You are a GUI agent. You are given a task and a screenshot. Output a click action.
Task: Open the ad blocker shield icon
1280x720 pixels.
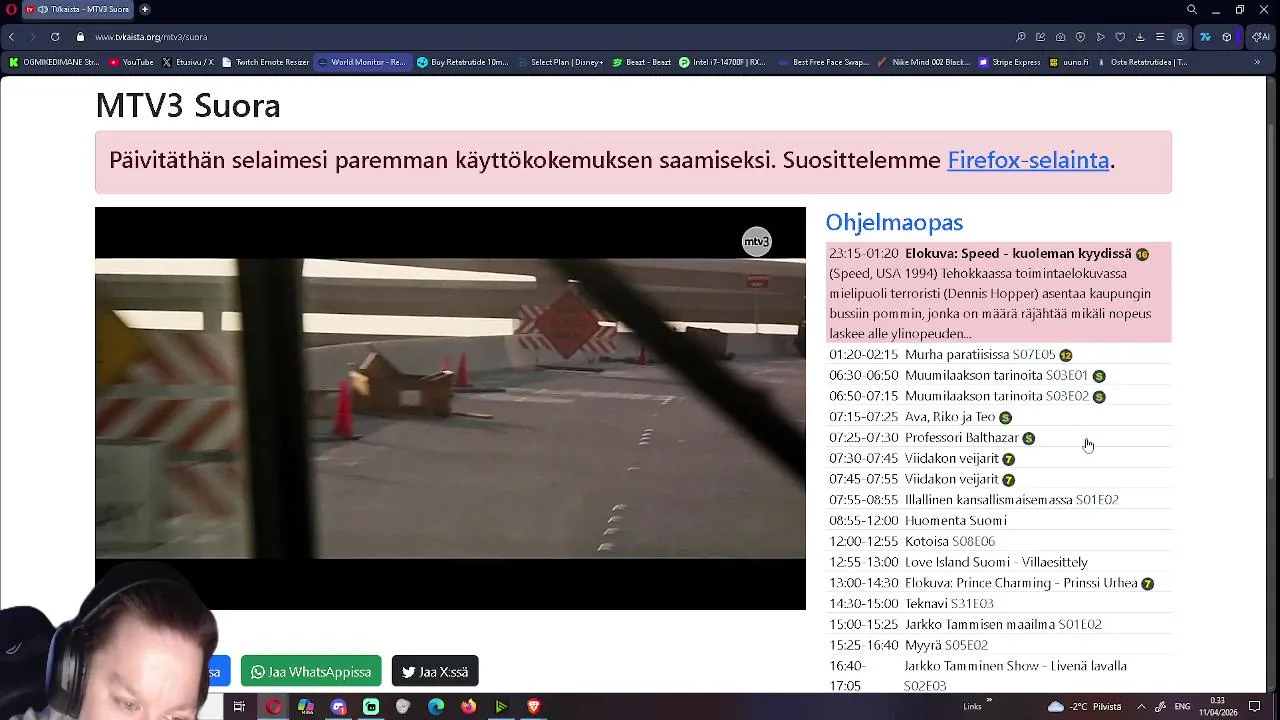point(1081,37)
